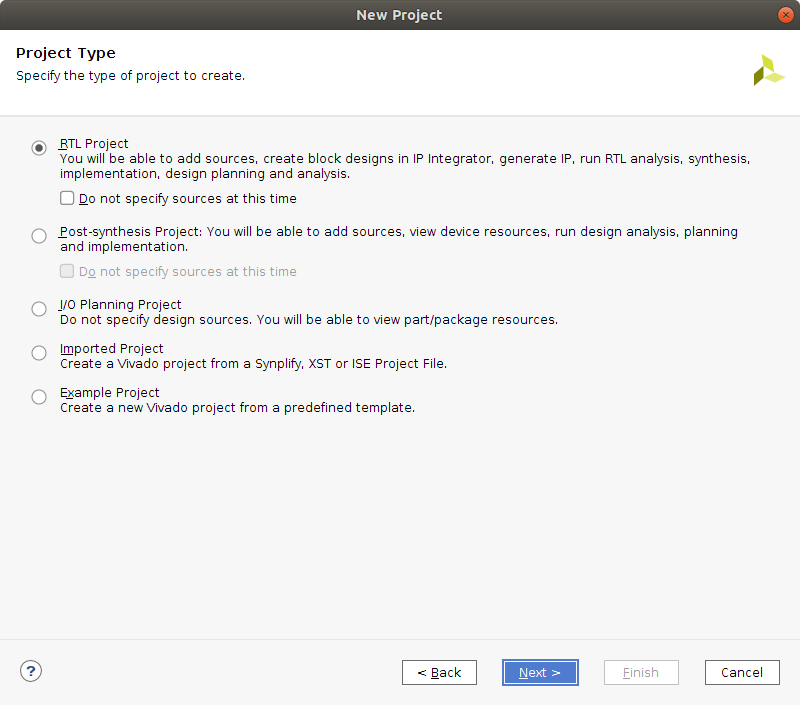800x705 pixels.
Task: Click the RTL Project description paragraph
Action: point(405,166)
